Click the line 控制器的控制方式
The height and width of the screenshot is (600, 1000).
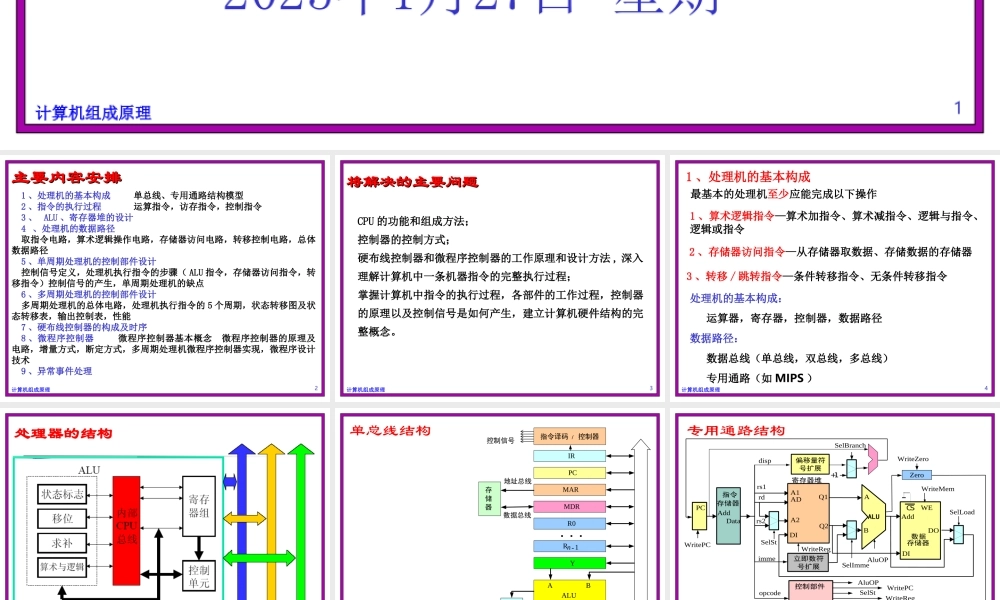(x=404, y=240)
